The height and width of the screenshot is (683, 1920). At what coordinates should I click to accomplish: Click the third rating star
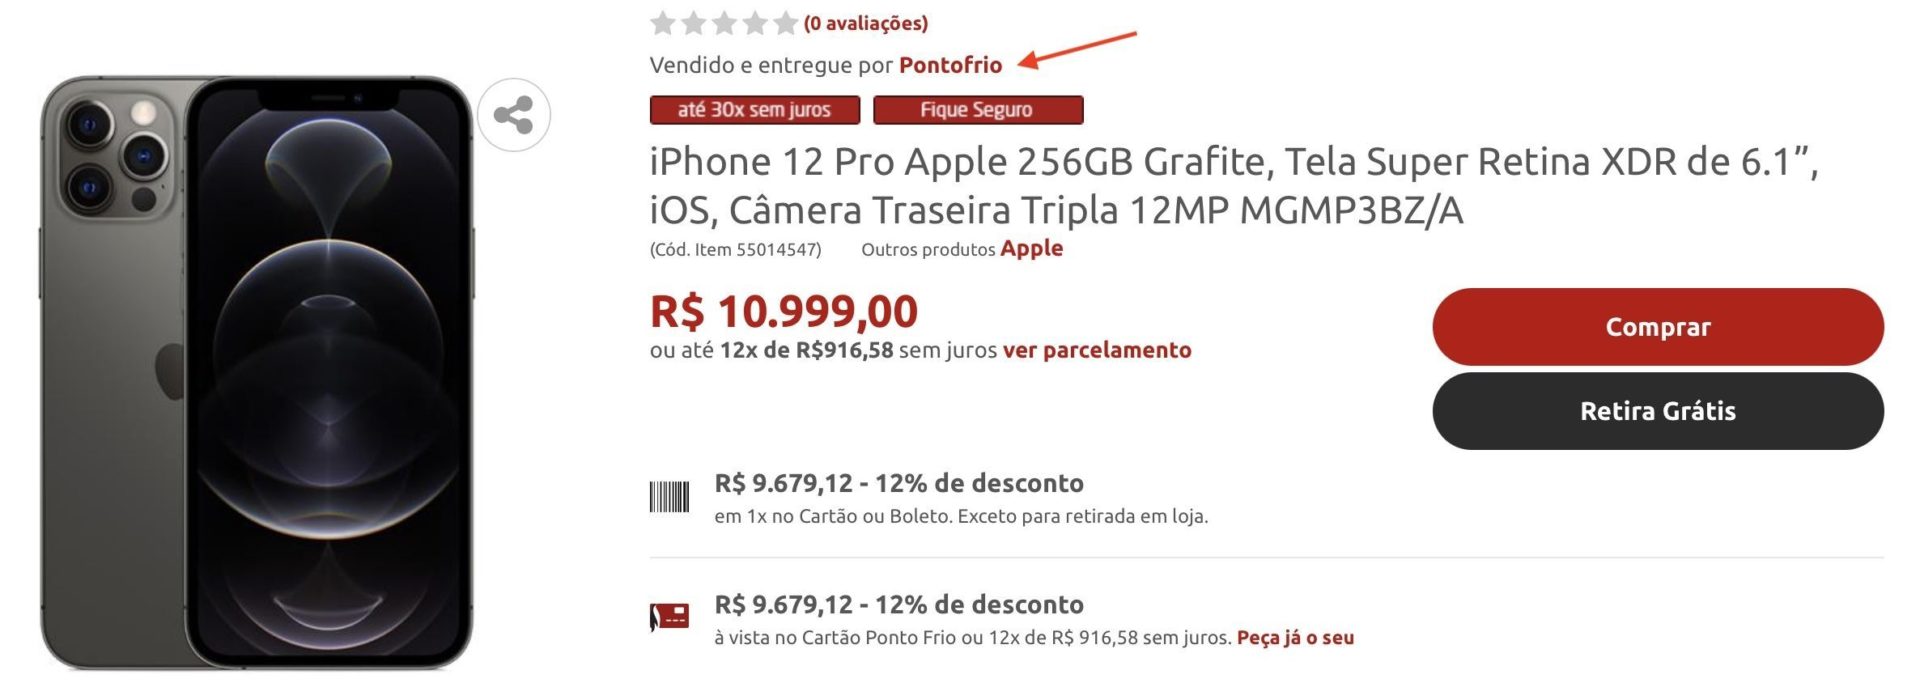724,22
